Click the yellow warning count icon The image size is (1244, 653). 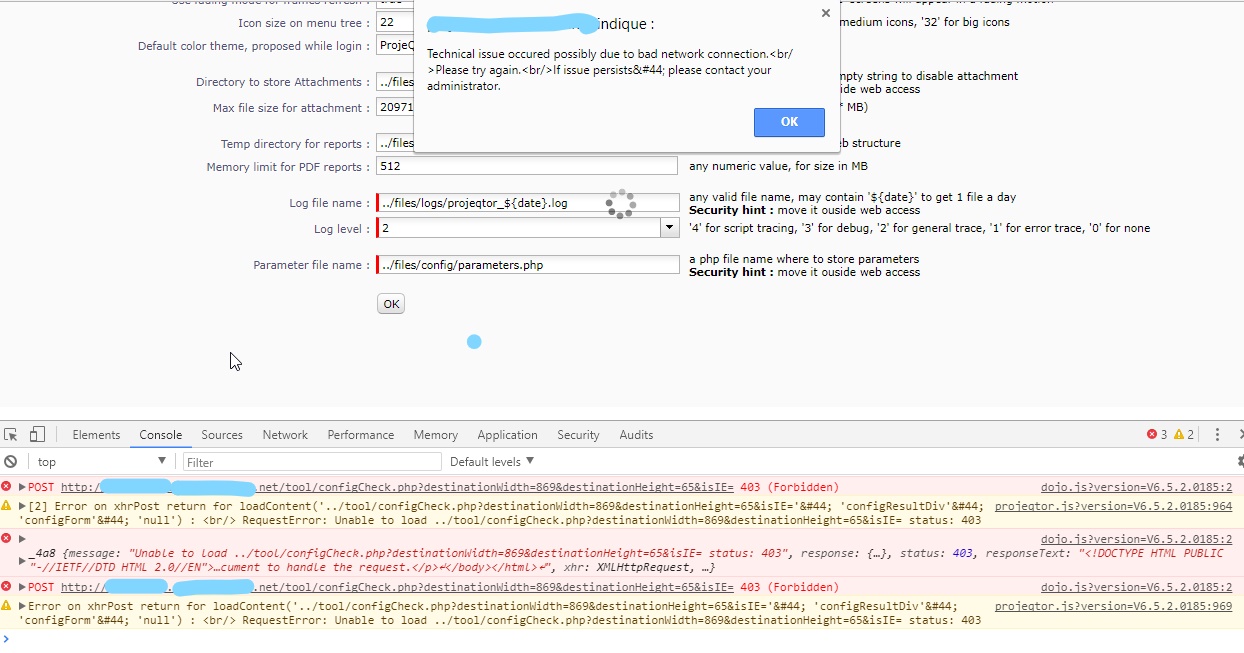point(1178,435)
